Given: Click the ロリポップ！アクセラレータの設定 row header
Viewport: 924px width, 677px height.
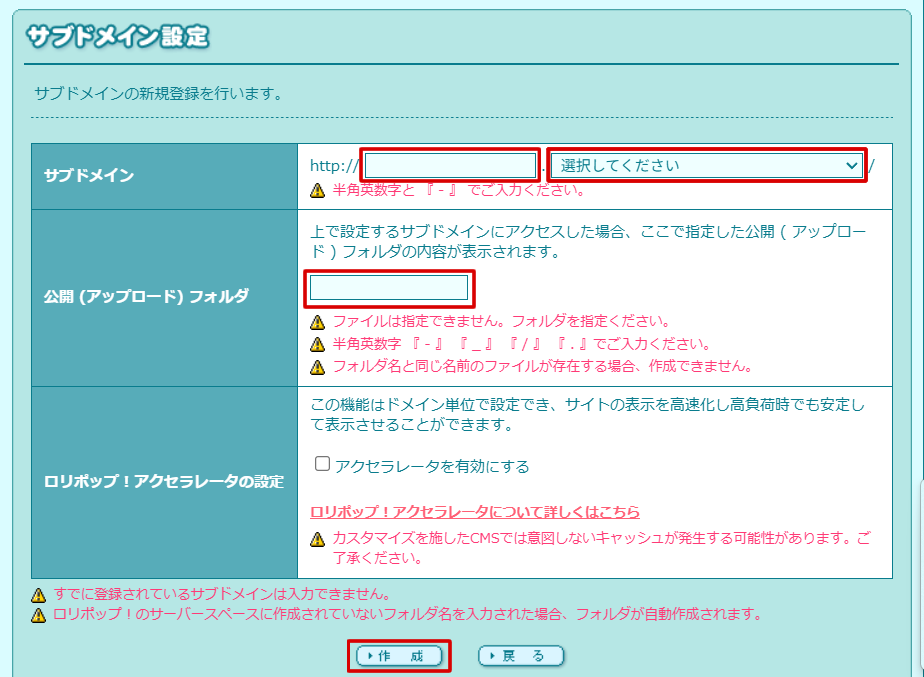Looking at the screenshot, I should click(x=164, y=481).
